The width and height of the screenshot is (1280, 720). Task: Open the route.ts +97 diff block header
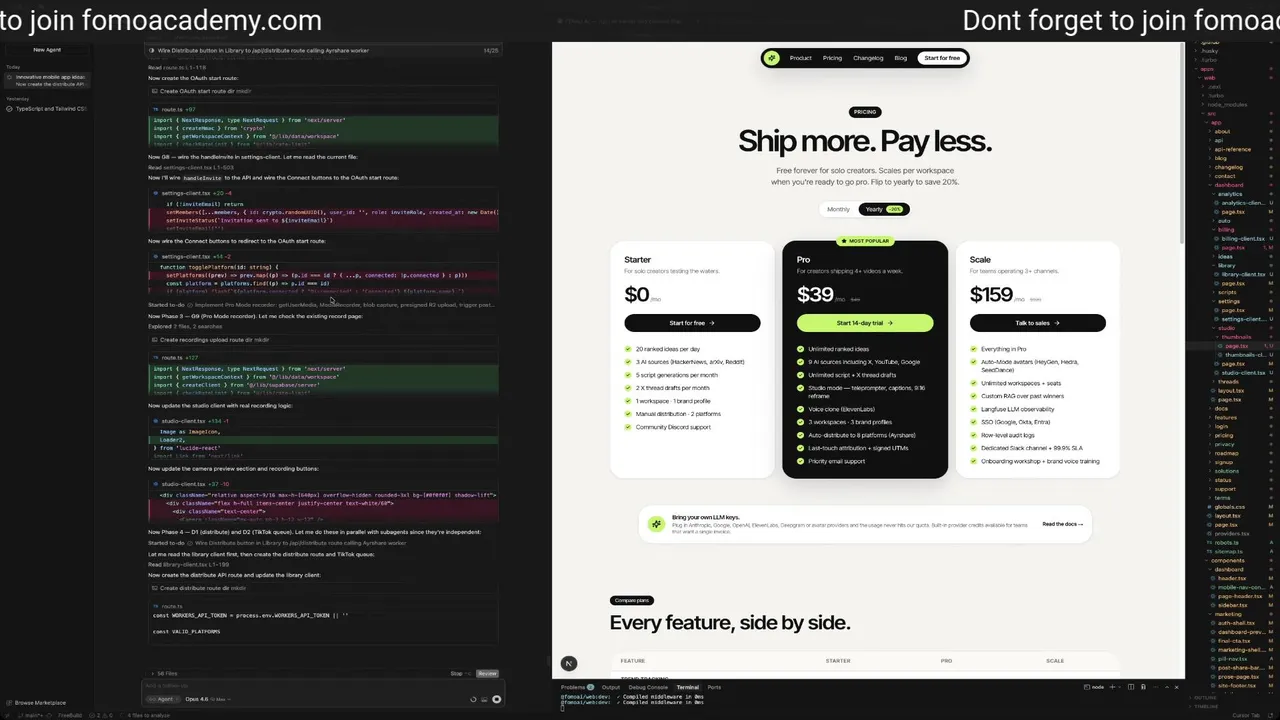pyautogui.click(x=325, y=109)
